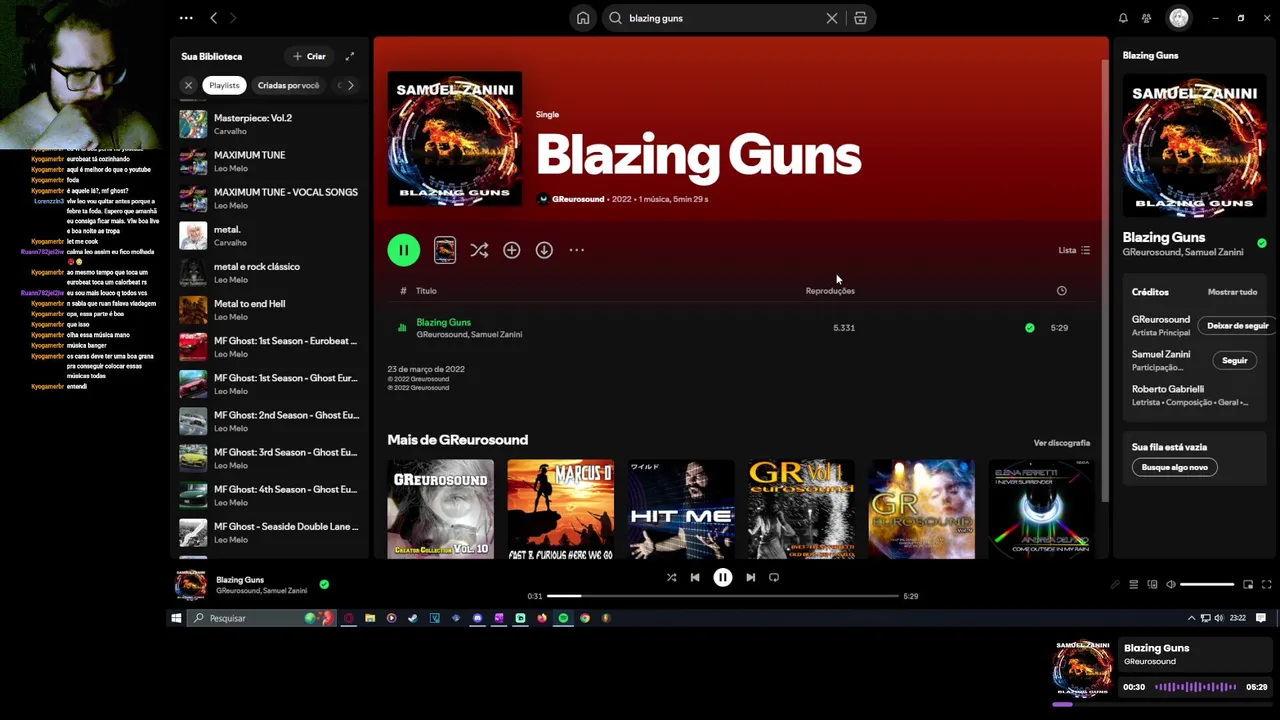1280x720 pixels.
Task: Open the queue icon in the player bar
Action: [x=1133, y=584]
